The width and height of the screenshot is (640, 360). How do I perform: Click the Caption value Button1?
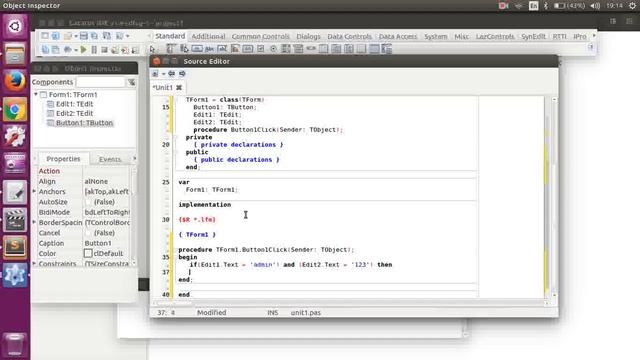click(98, 243)
